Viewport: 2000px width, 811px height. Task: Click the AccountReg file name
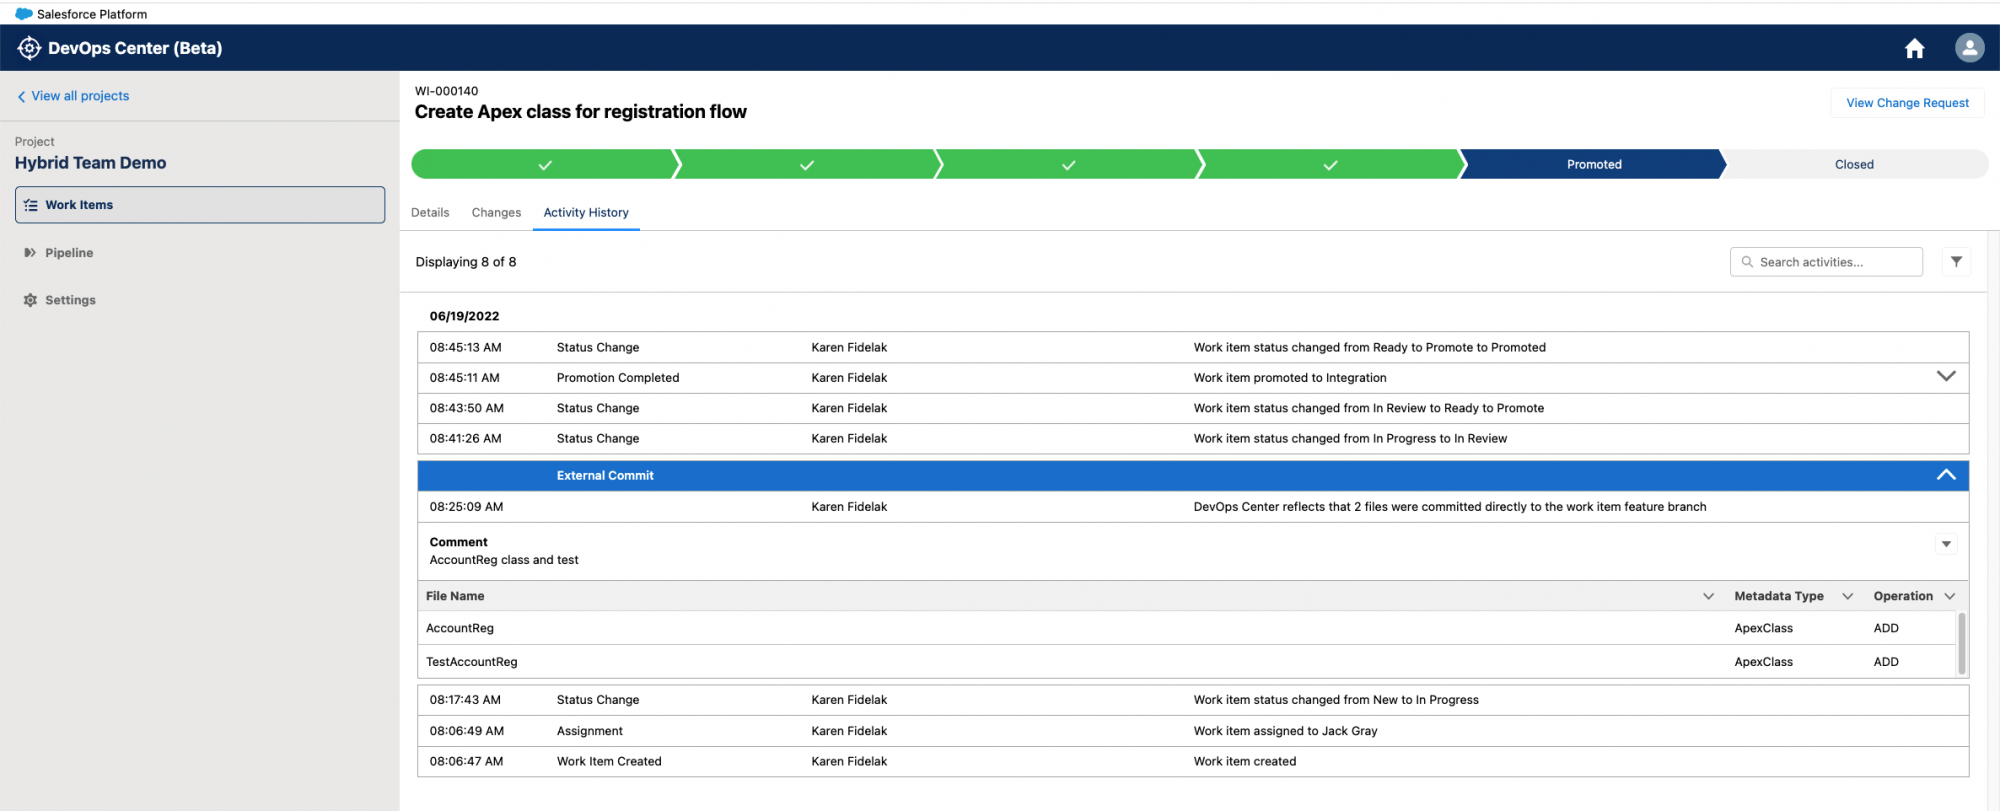[x=460, y=628]
